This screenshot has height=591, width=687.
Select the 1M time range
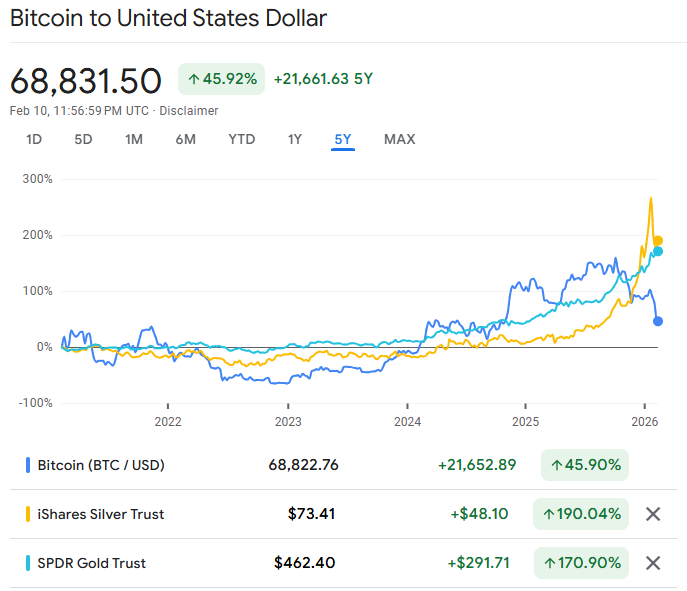(134, 139)
